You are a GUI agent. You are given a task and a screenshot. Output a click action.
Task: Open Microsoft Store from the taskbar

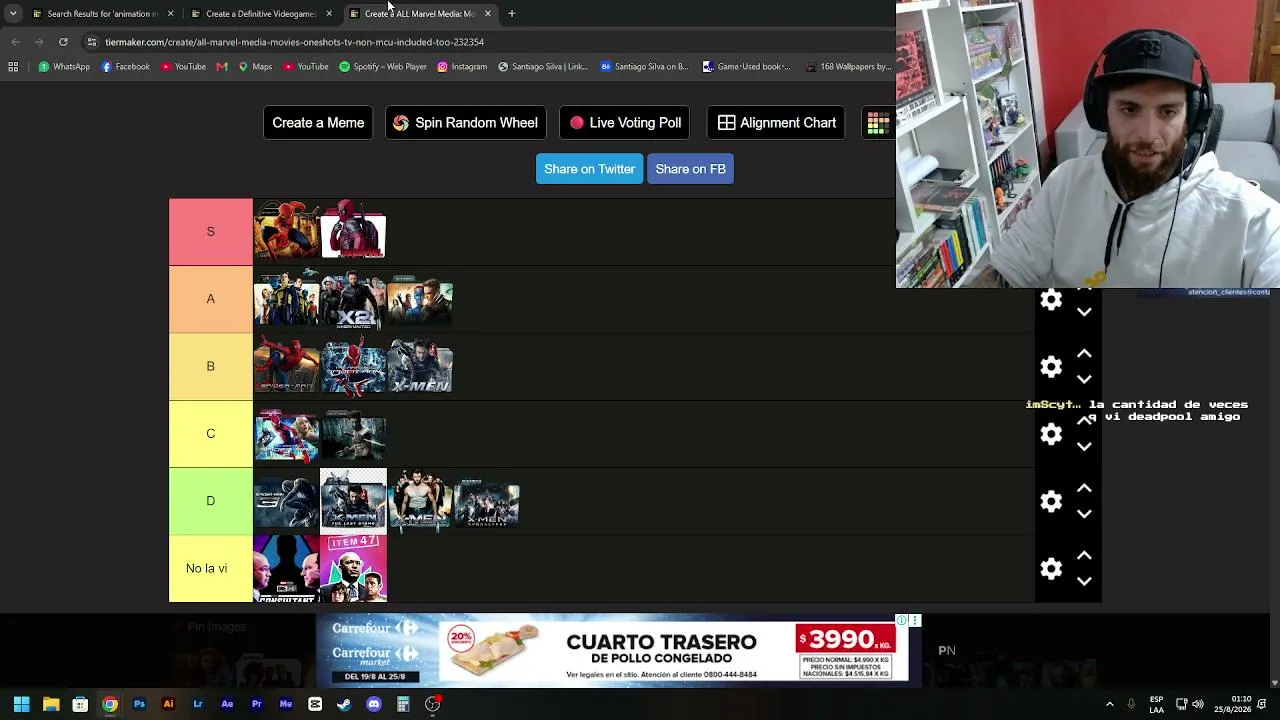pyautogui.click(x=80, y=704)
